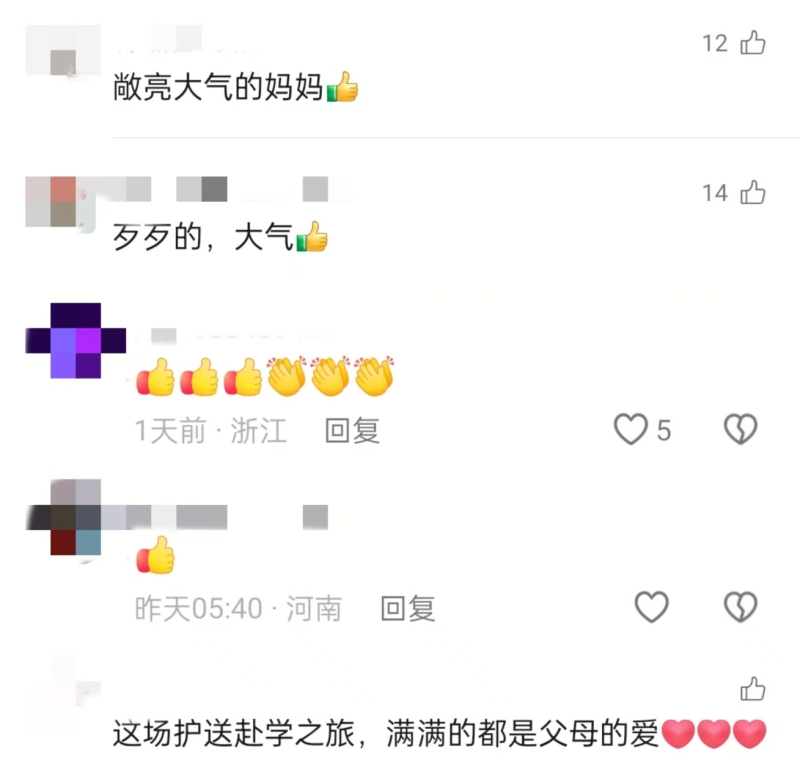The height and width of the screenshot is (782, 800).
Task: Tap the single thumbs-up emoji comment from 河南
Action: coord(156,555)
